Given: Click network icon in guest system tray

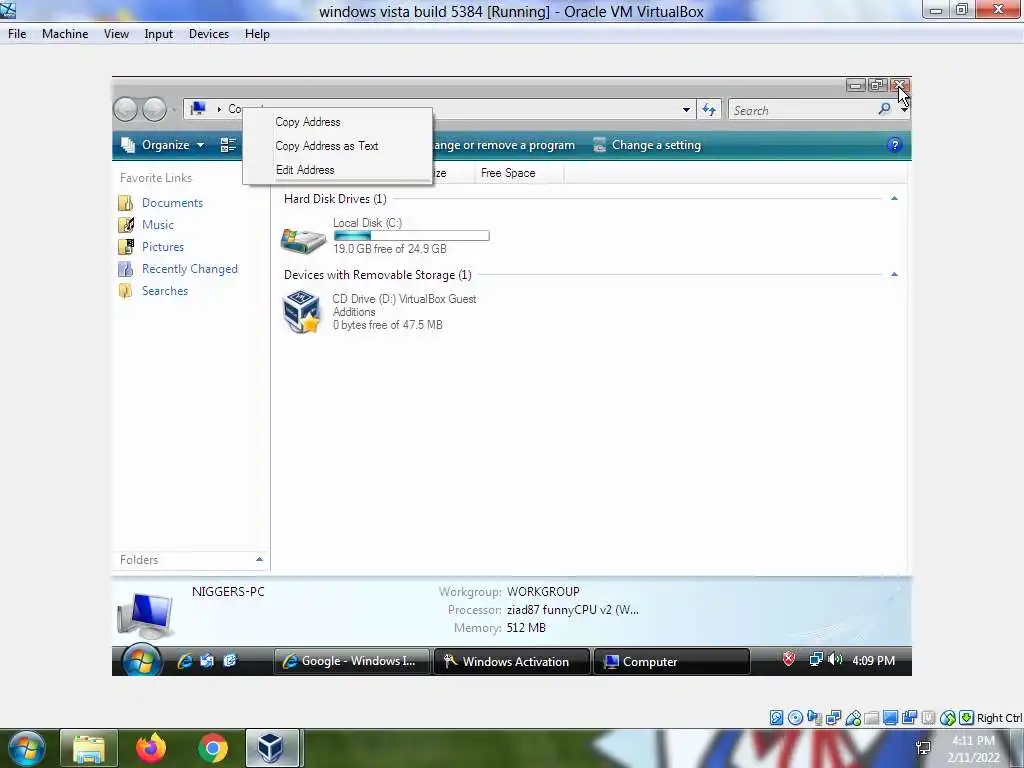Looking at the screenshot, I should coord(816,660).
